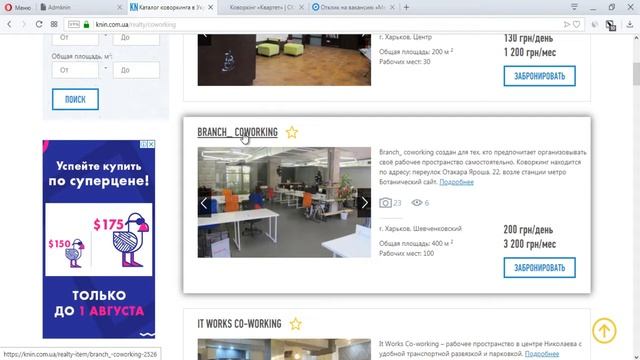Click 'Рабочих мест: 100' text
This screenshot has width=640, height=360.
click(407, 253)
